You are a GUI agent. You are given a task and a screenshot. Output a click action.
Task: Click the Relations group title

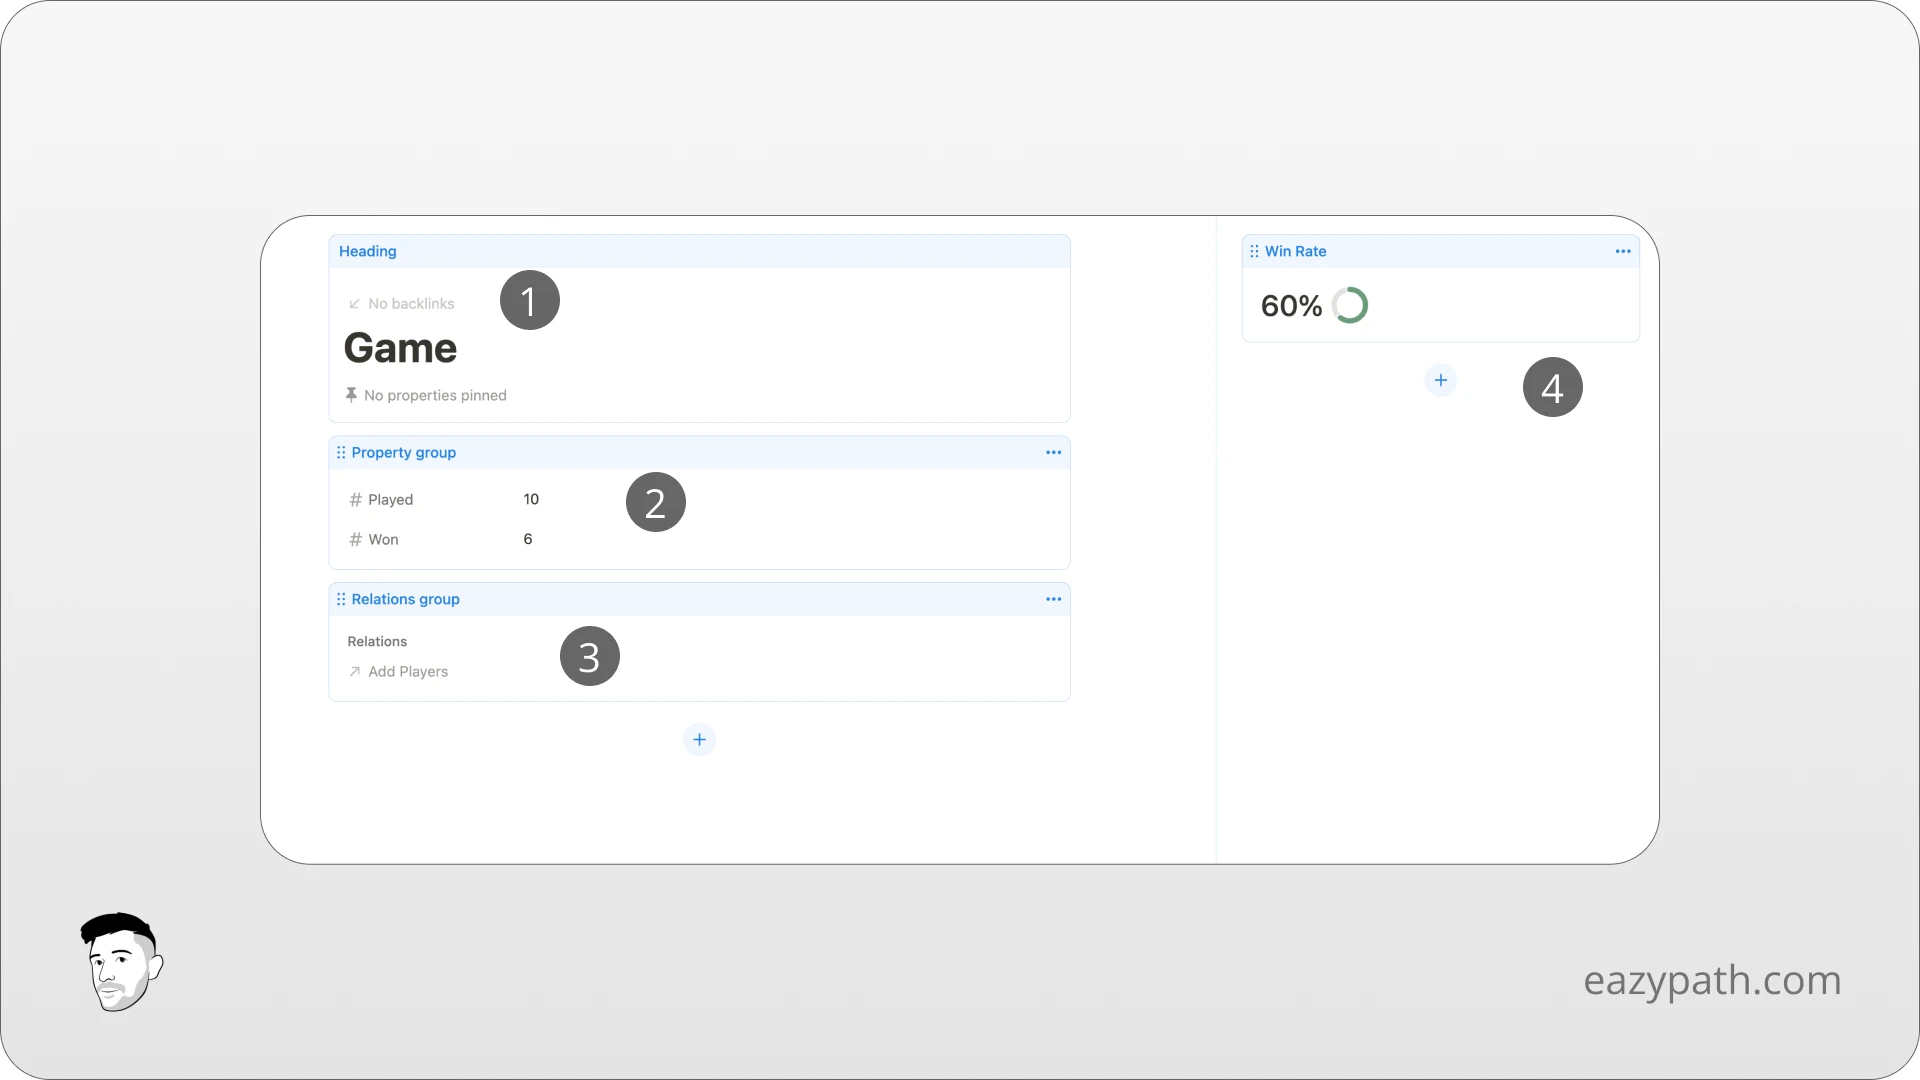click(405, 599)
